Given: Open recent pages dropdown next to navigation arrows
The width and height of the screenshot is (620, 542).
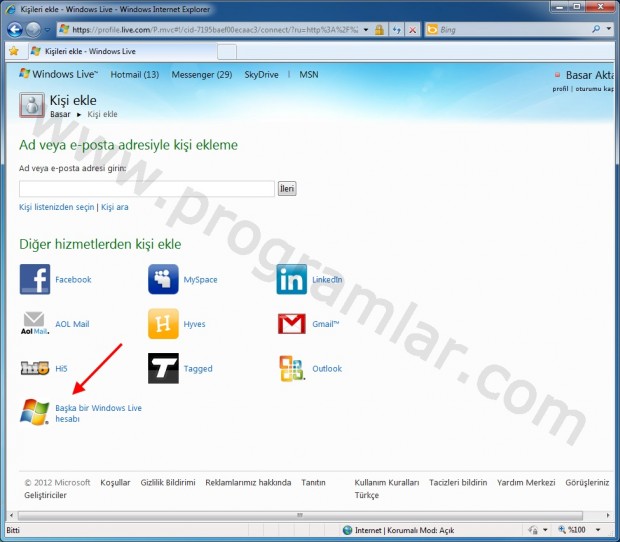Looking at the screenshot, I should [47, 30].
